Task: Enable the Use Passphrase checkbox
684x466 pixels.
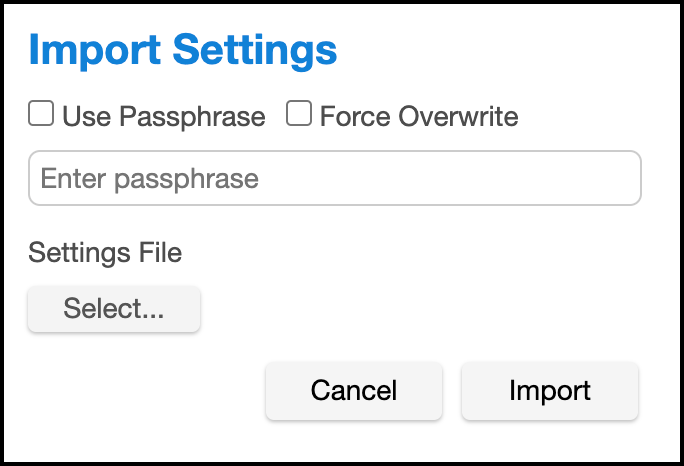Action: [41, 115]
